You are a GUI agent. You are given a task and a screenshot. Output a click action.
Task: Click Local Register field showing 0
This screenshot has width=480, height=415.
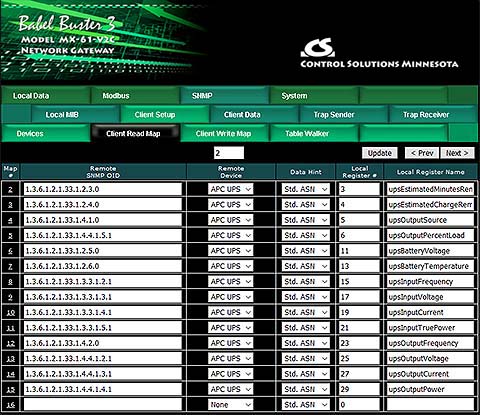[359, 405]
